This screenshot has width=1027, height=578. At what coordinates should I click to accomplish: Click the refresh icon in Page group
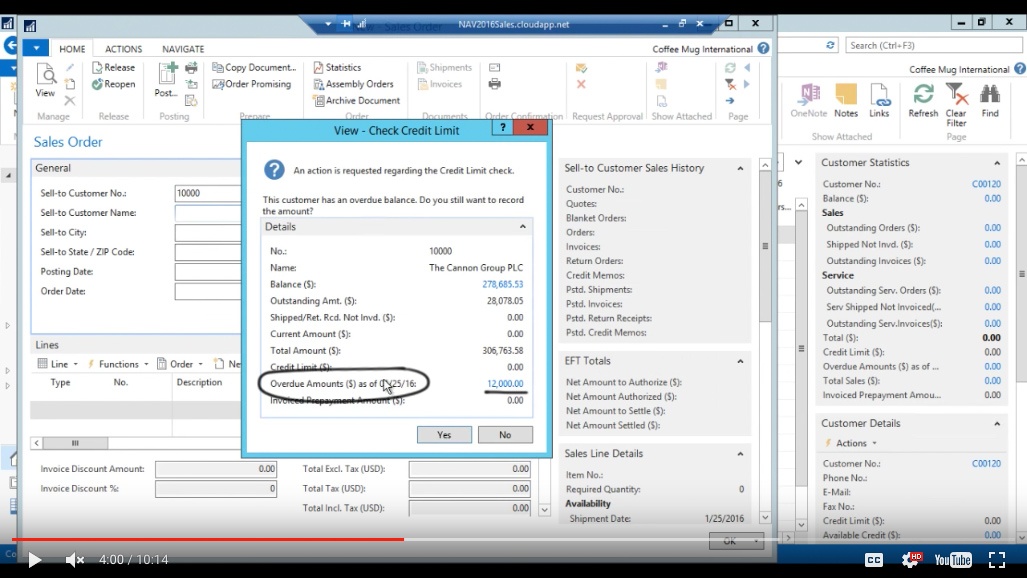pyautogui.click(x=730, y=67)
